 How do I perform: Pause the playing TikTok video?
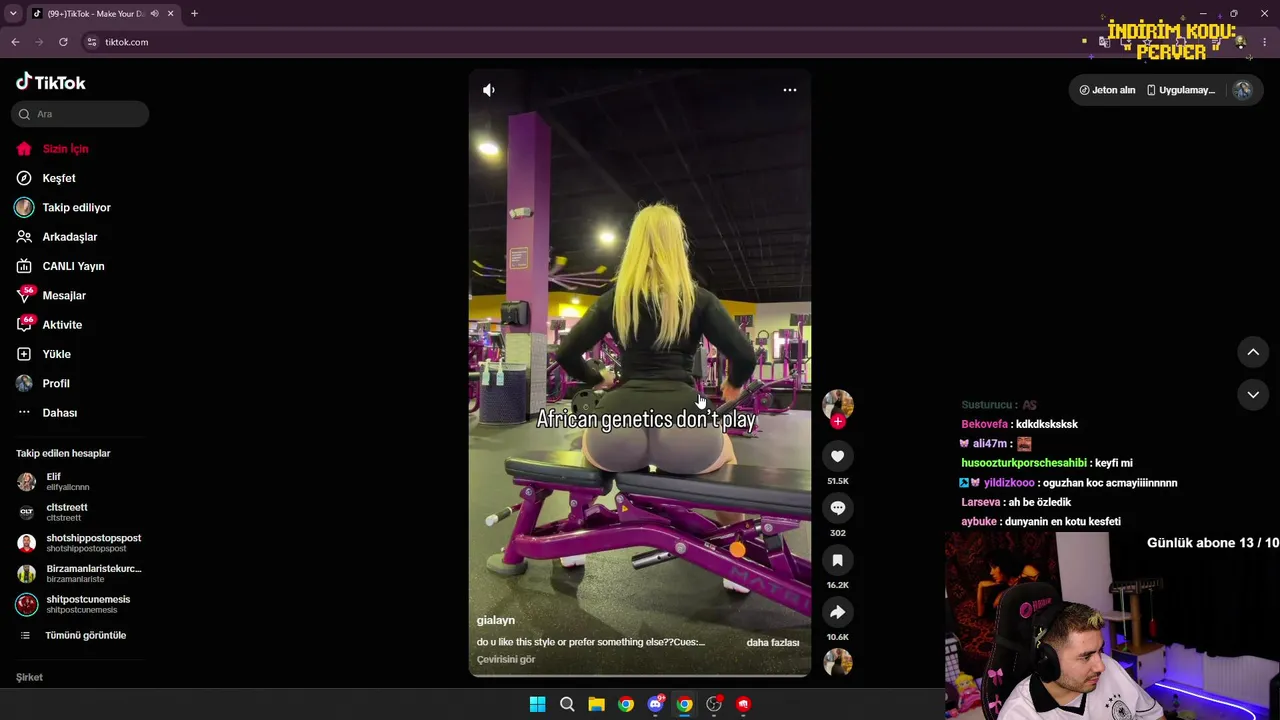tap(640, 373)
